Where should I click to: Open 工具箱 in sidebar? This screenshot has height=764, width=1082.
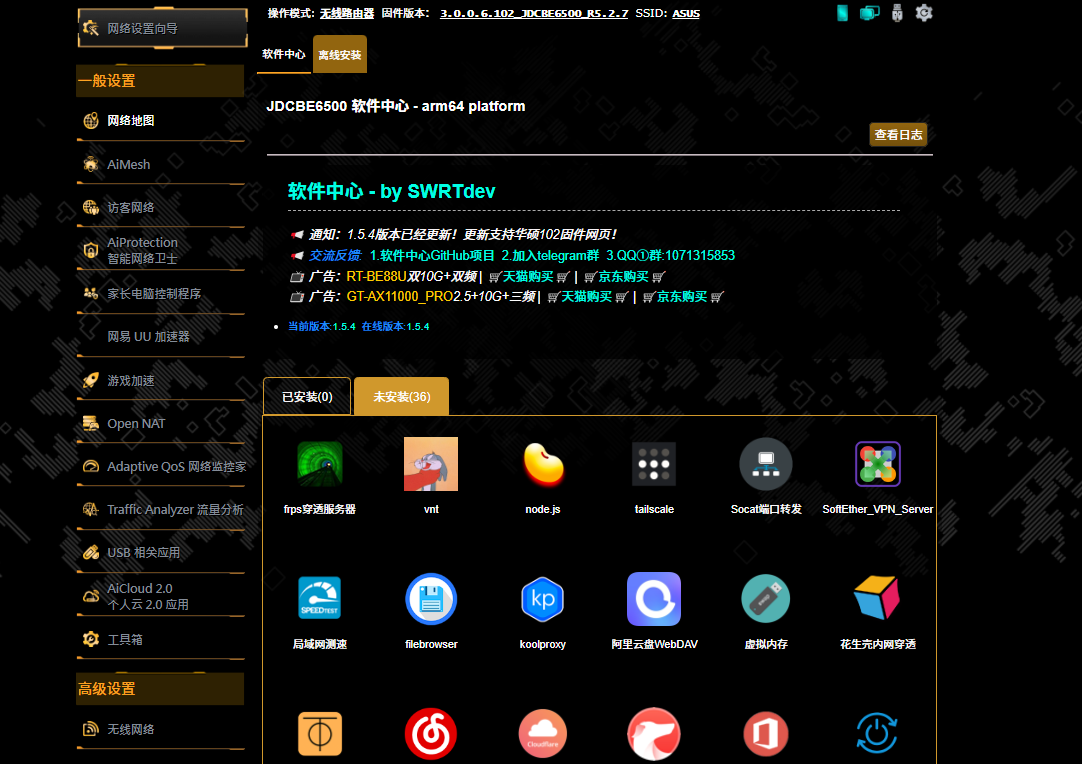(161, 639)
